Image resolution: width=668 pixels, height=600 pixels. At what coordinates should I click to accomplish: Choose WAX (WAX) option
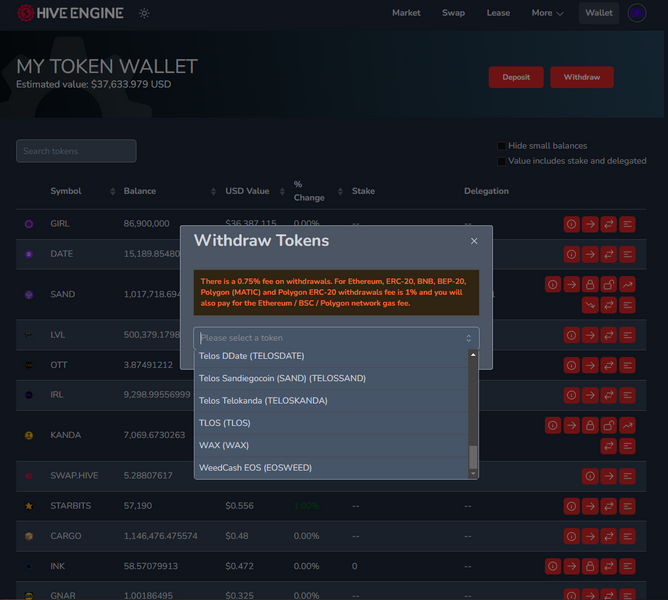point(331,445)
